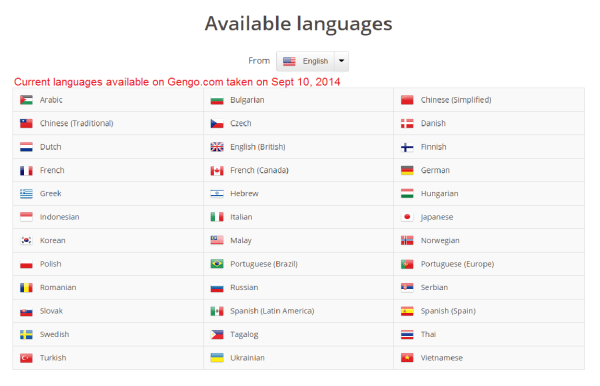Click the Thai flag icon

click(x=407, y=335)
